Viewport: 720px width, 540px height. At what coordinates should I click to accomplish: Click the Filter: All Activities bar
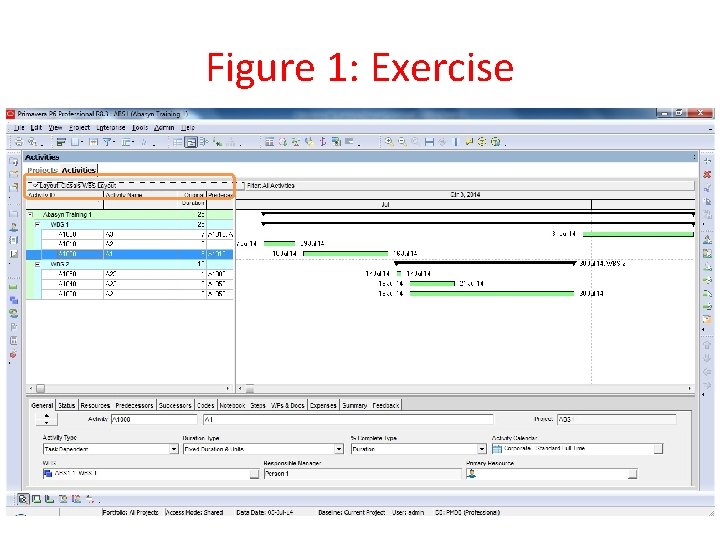pyautogui.click(x=469, y=186)
